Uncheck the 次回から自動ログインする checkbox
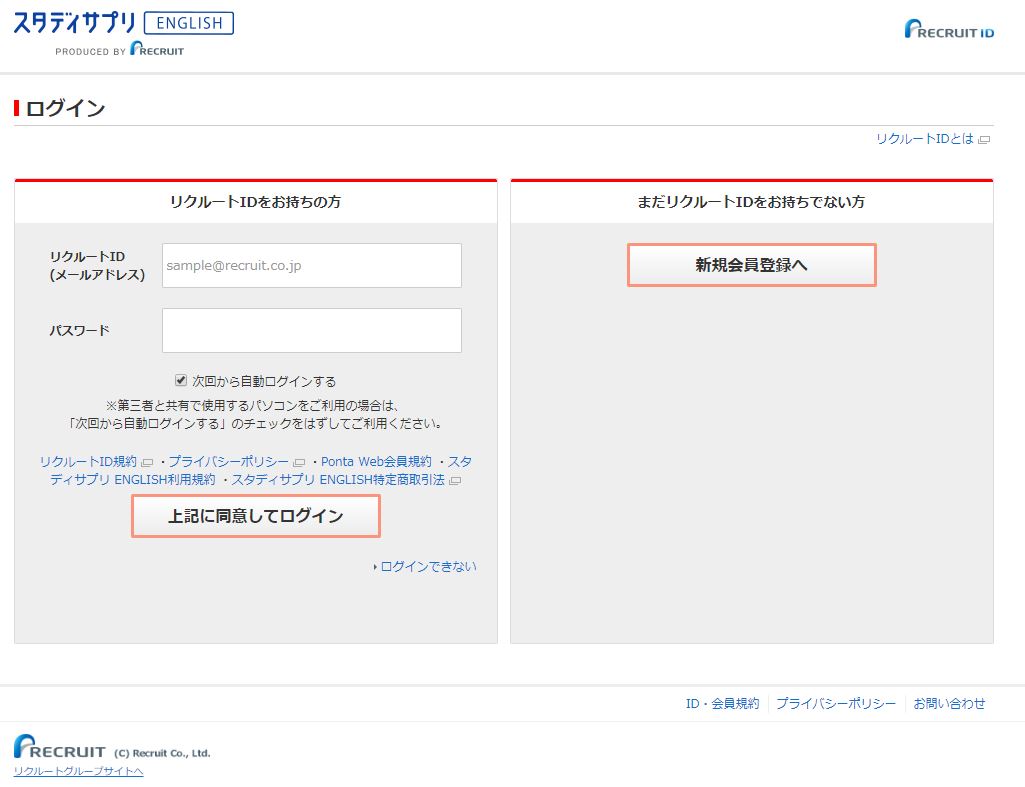 pos(181,380)
